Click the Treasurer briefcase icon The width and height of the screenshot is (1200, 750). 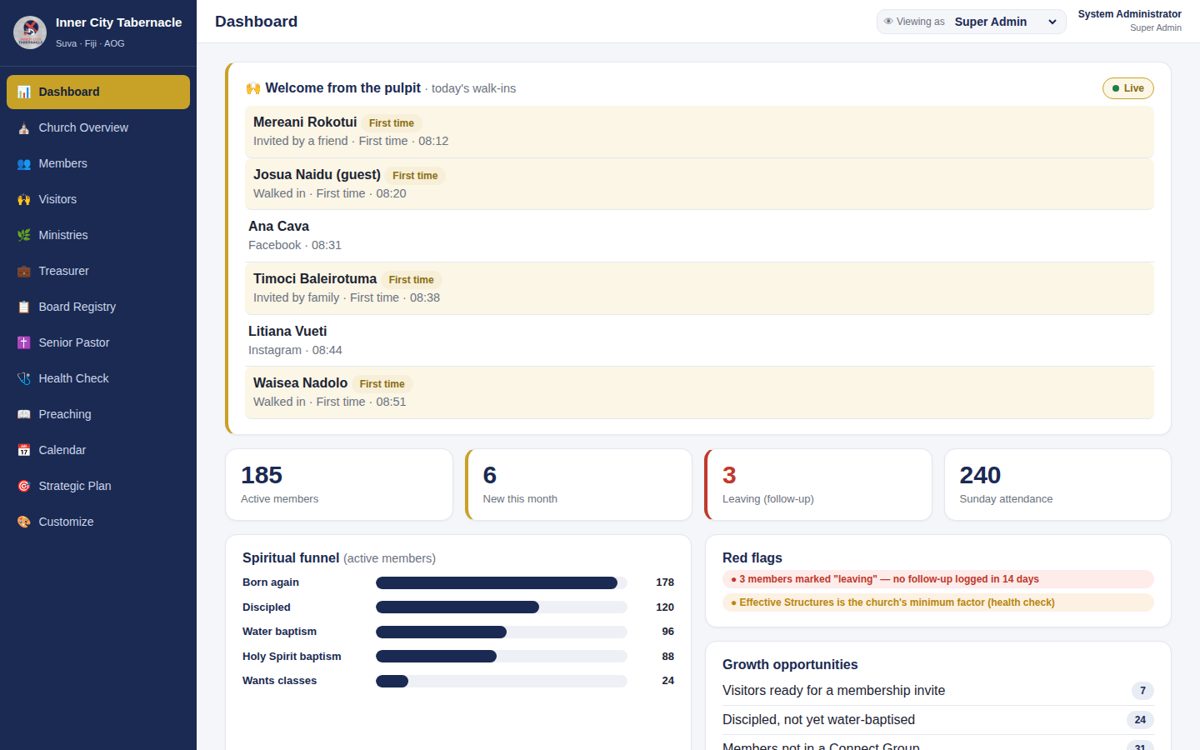point(24,271)
